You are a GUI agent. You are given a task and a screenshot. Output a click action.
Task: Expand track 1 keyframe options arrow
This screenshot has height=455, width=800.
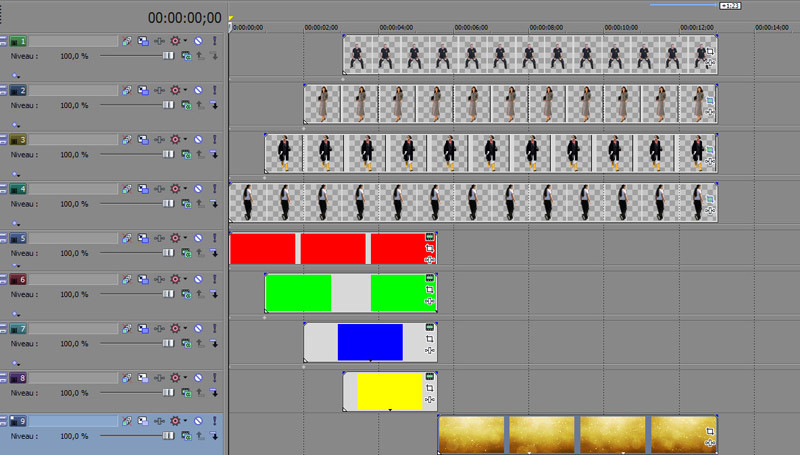click(15, 75)
